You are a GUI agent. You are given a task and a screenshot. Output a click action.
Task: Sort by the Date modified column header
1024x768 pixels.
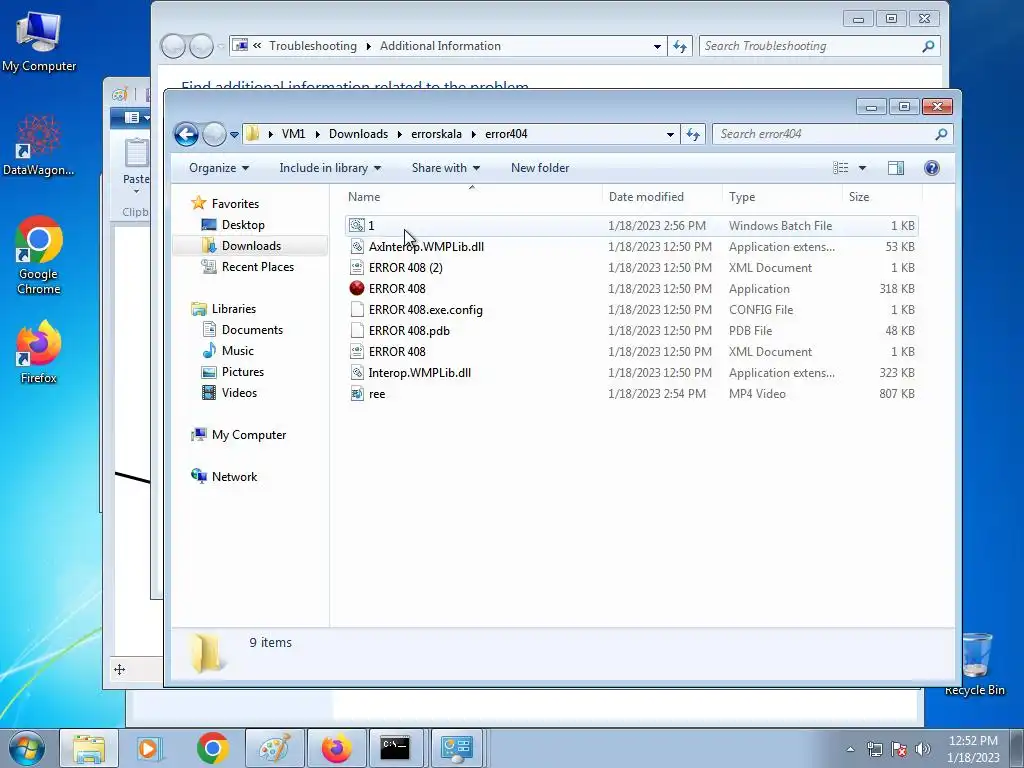coord(662,197)
